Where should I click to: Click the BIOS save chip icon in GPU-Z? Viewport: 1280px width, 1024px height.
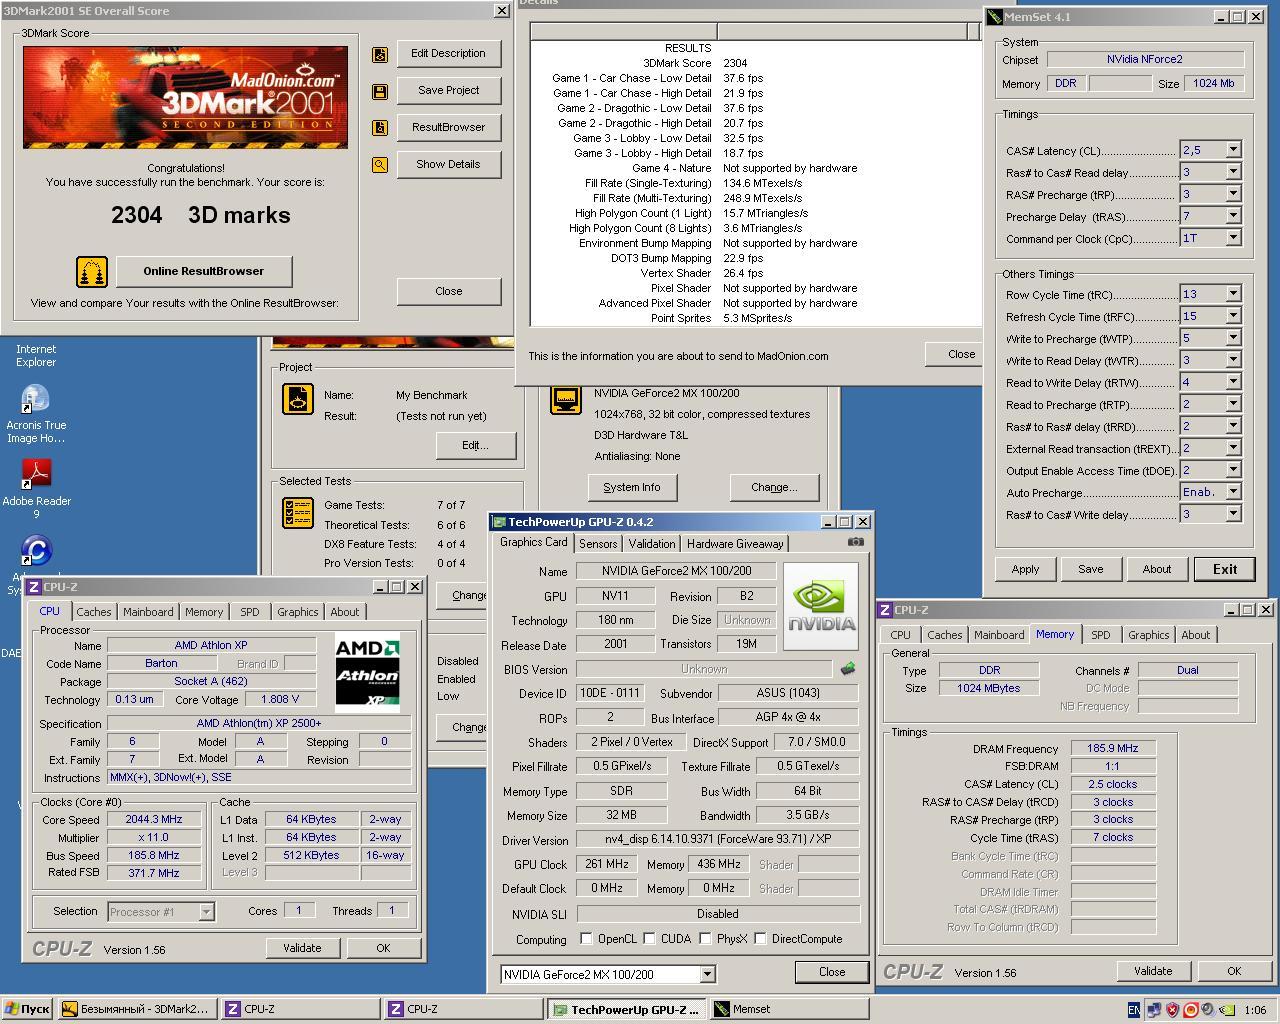(848, 669)
